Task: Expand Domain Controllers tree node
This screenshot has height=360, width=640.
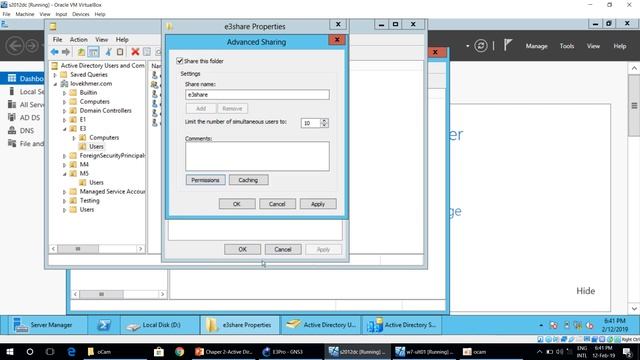Action: click(64, 111)
